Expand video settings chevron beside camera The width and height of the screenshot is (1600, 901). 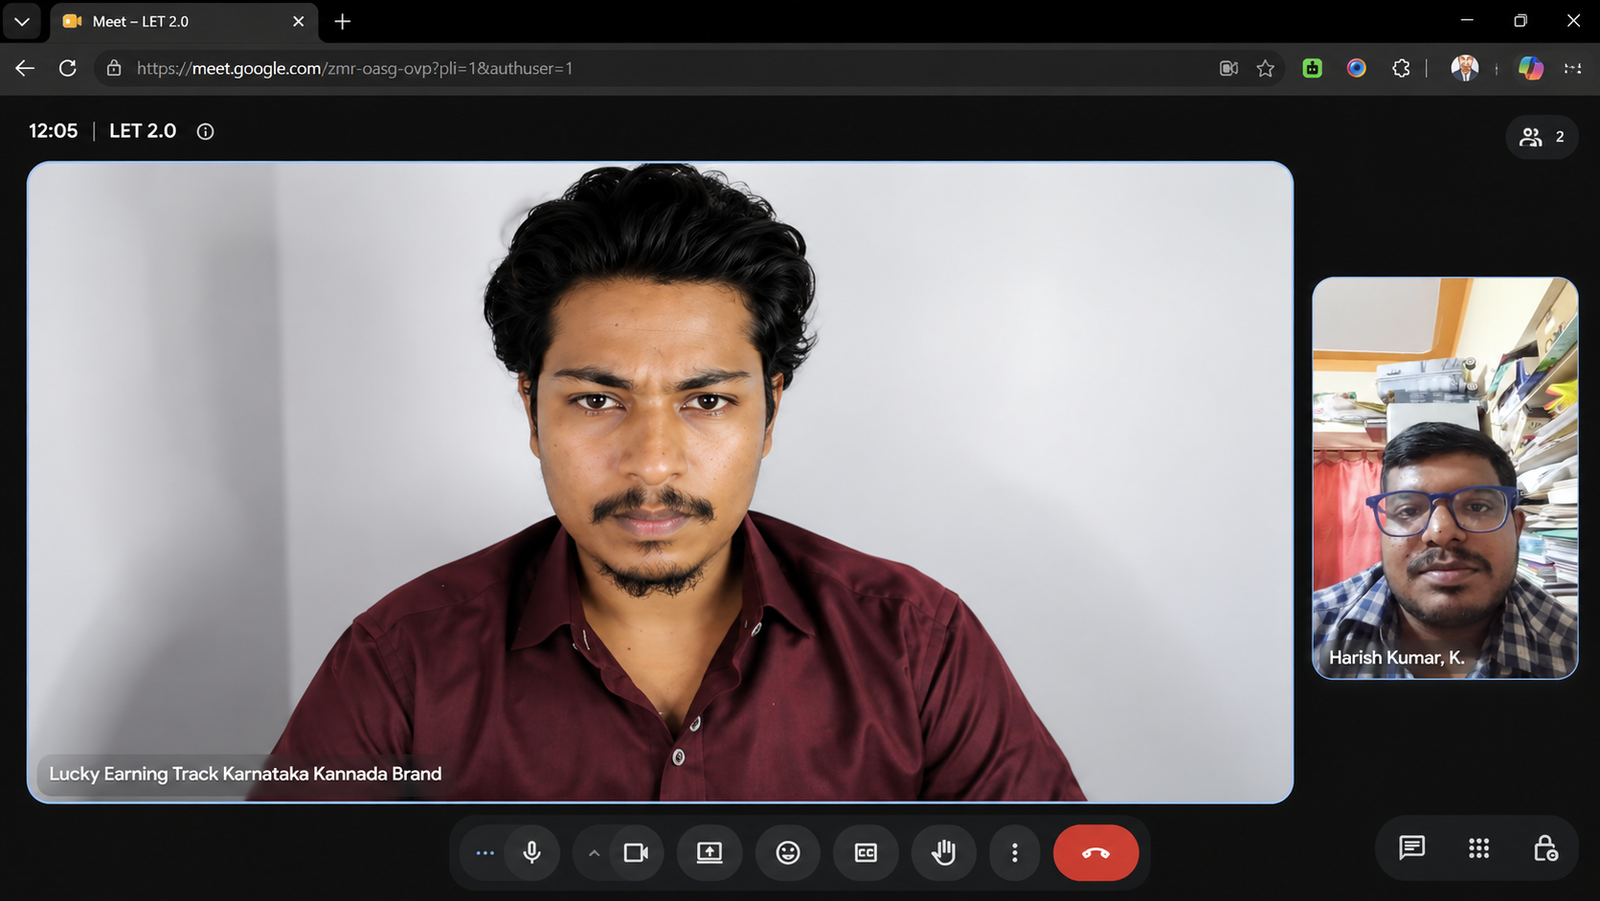[x=594, y=853]
